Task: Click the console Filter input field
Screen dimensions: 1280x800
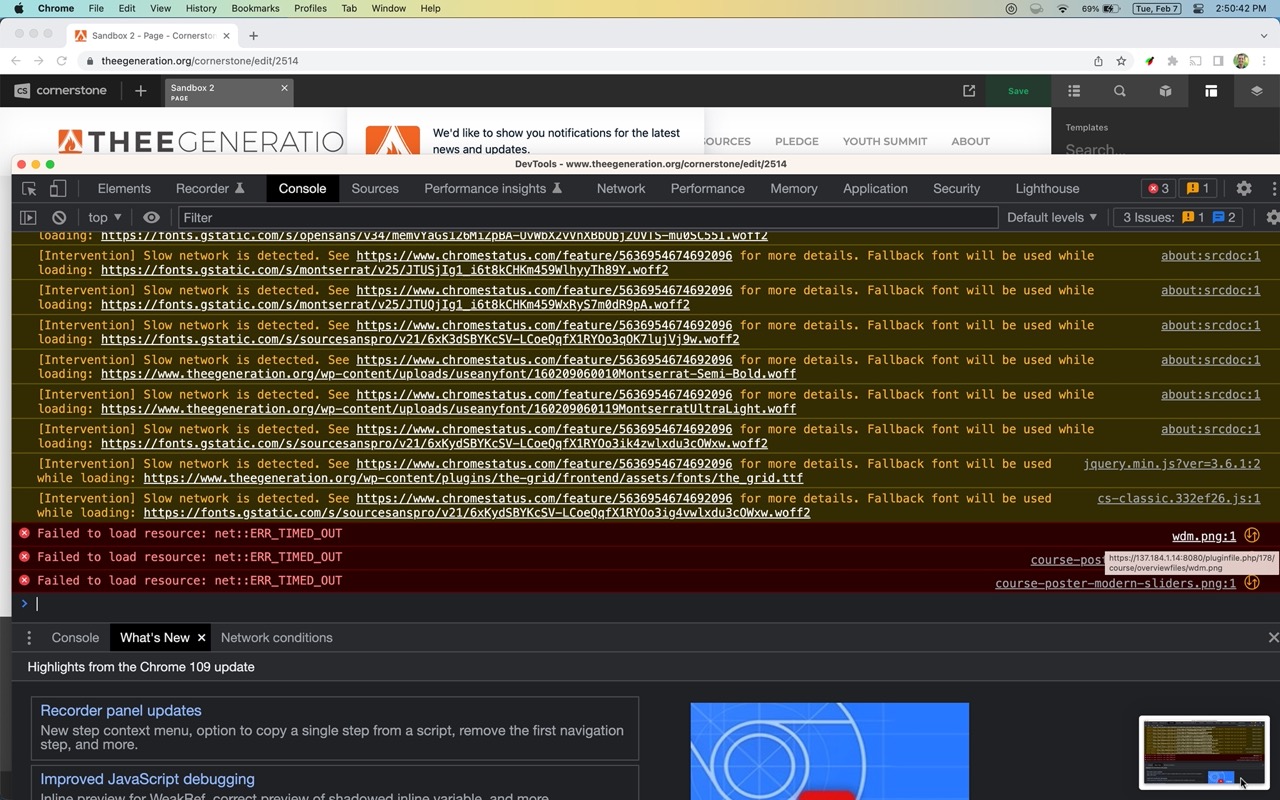Action: [x=587, y=218]
